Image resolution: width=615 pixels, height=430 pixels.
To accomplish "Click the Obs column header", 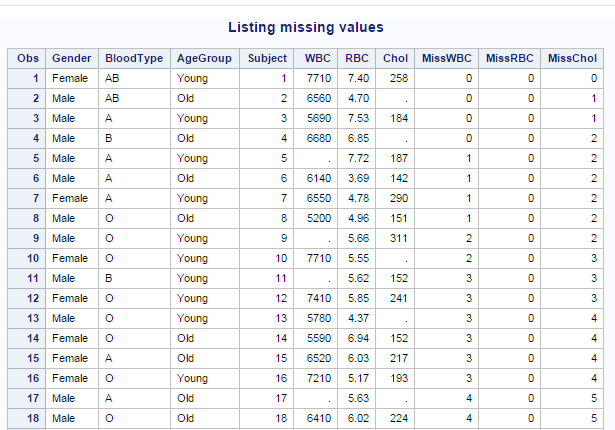I will click(x=27, y=59).
